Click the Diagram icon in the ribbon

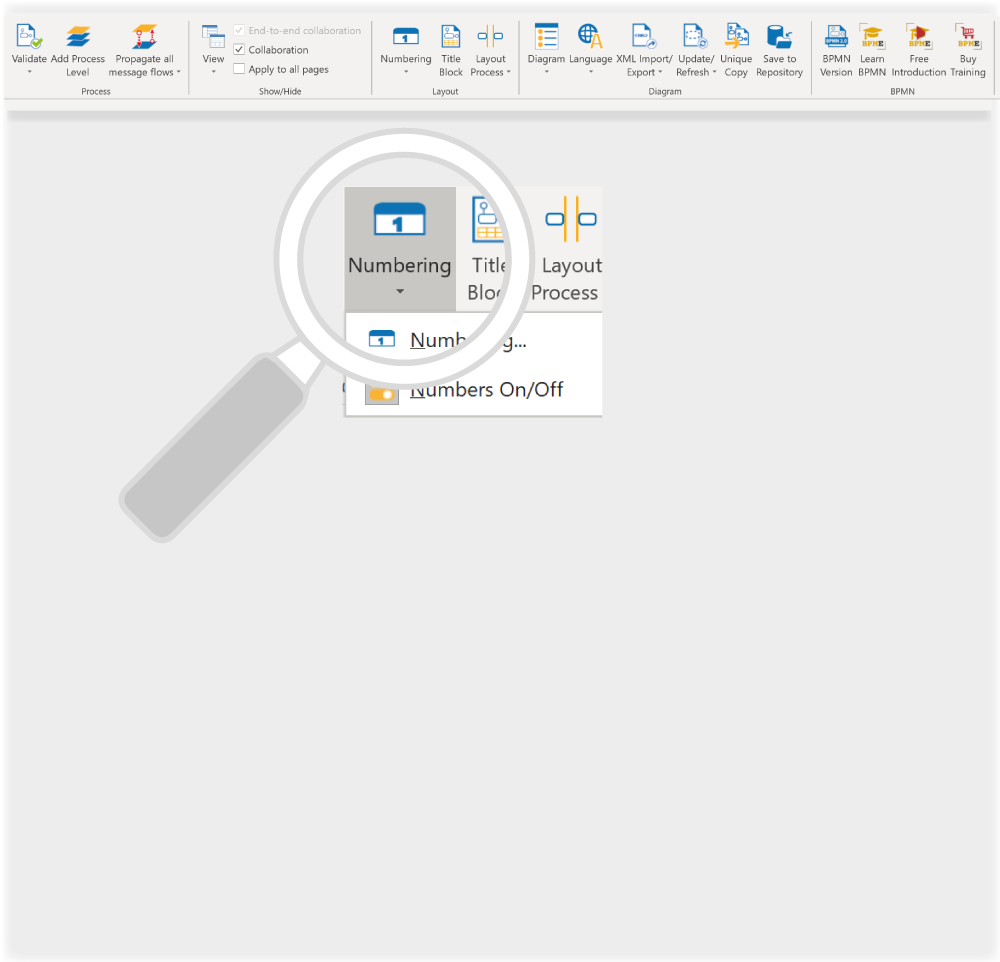[547, 36]
